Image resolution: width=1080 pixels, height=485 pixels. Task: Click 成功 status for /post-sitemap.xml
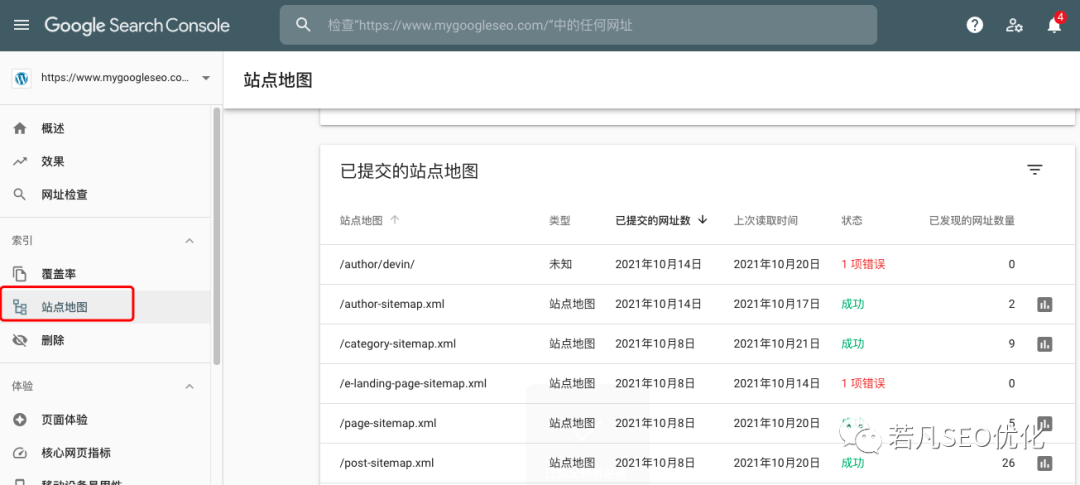(853, 463)
